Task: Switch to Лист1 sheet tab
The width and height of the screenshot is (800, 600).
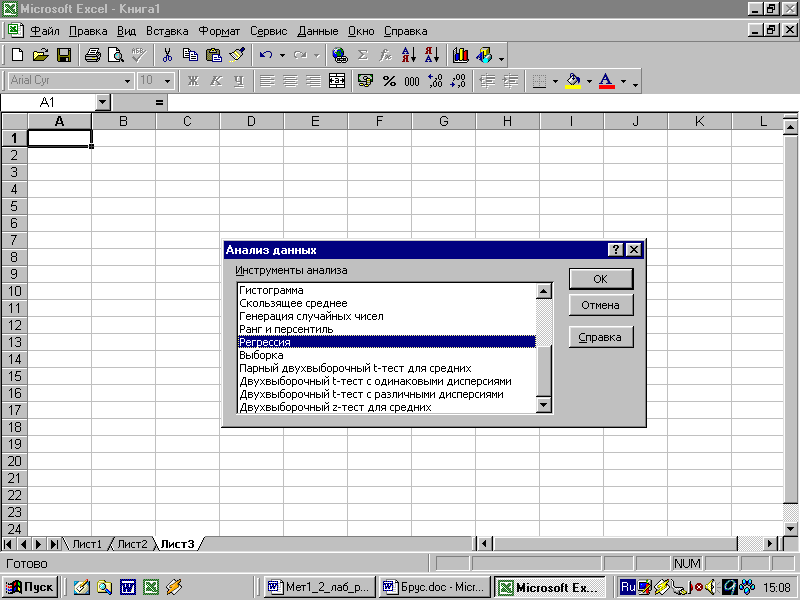Action: (x=87, y=544)
